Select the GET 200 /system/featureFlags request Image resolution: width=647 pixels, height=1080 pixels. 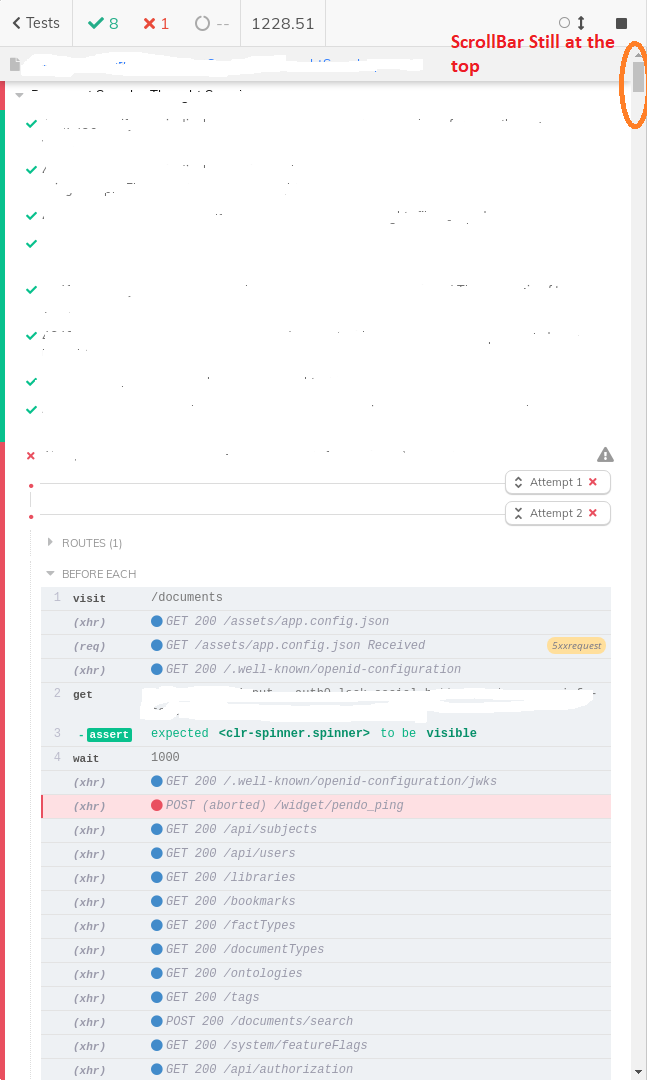[x=326, y=1046]
